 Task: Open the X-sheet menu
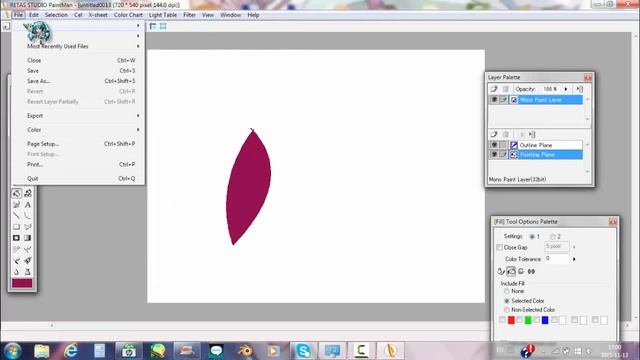click(98, 15)
